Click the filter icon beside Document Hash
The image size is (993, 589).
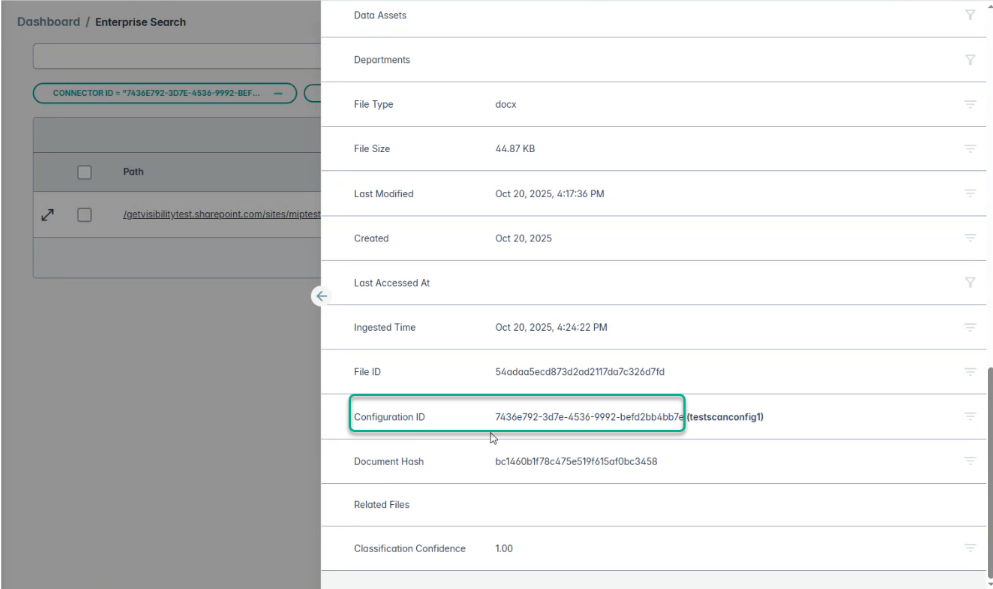tap(969, 461)
